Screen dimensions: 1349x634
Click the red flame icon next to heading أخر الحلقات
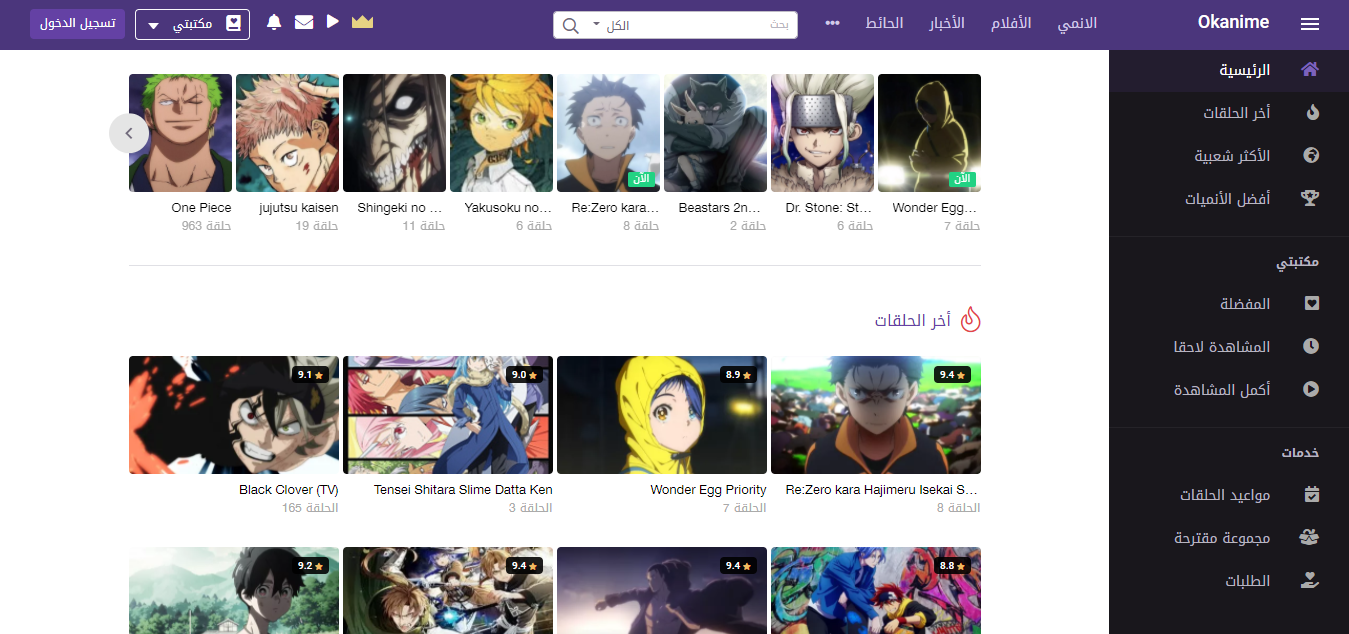[970, 319]
